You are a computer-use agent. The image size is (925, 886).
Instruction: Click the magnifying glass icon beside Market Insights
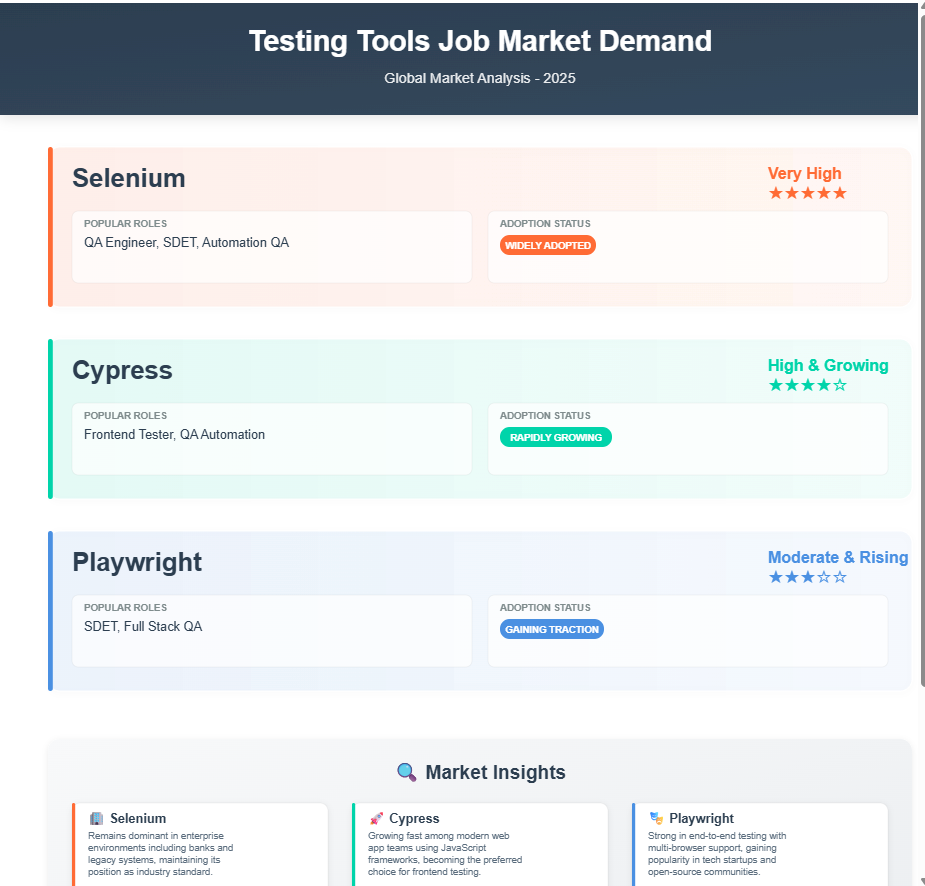pos(406,772)
